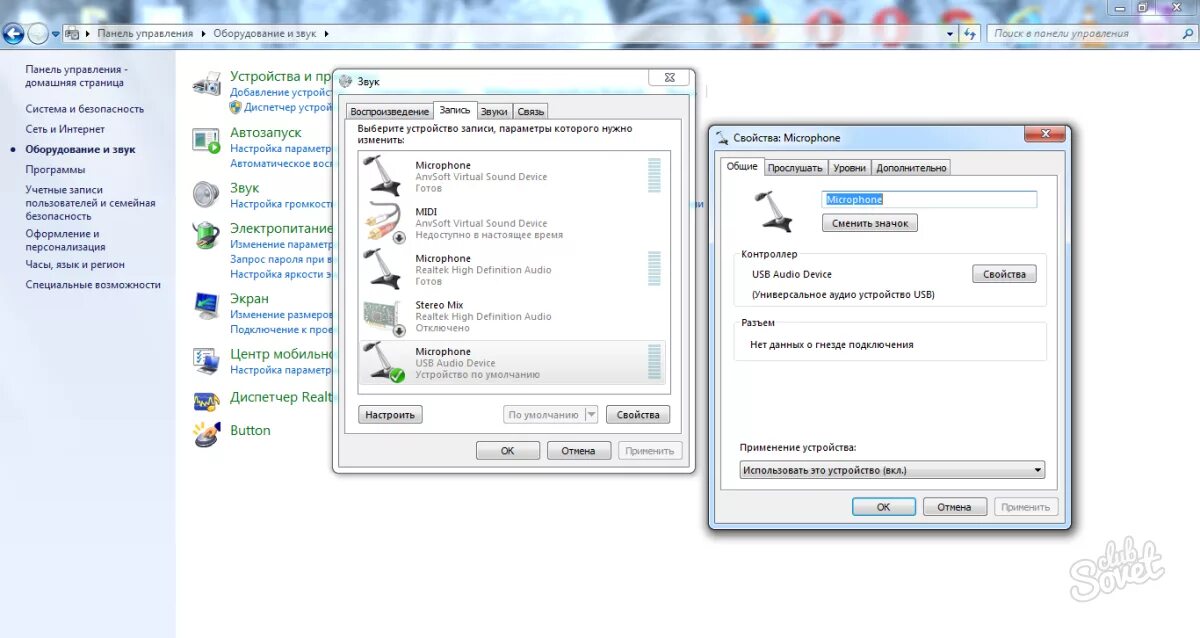Switch to Связь tab
The image size is (1200, 638).
click(x=530, y=112)
